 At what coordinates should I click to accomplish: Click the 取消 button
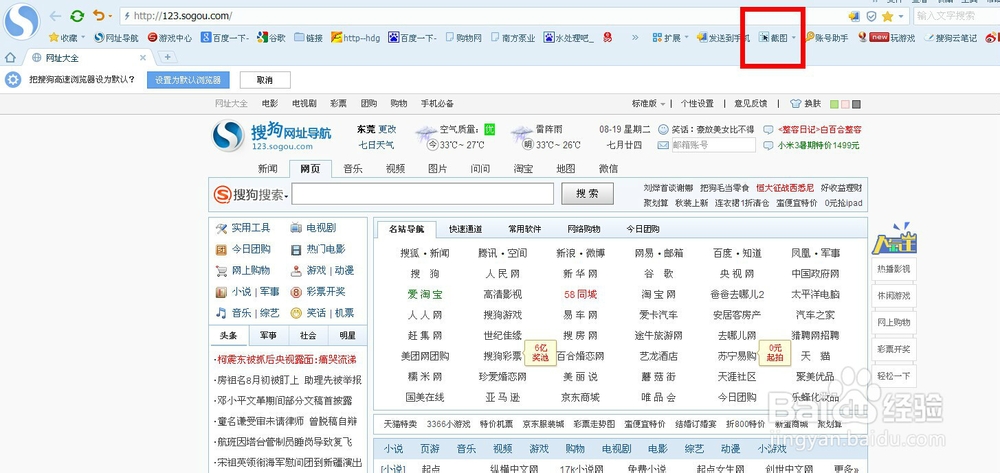[x=265, y=80]
